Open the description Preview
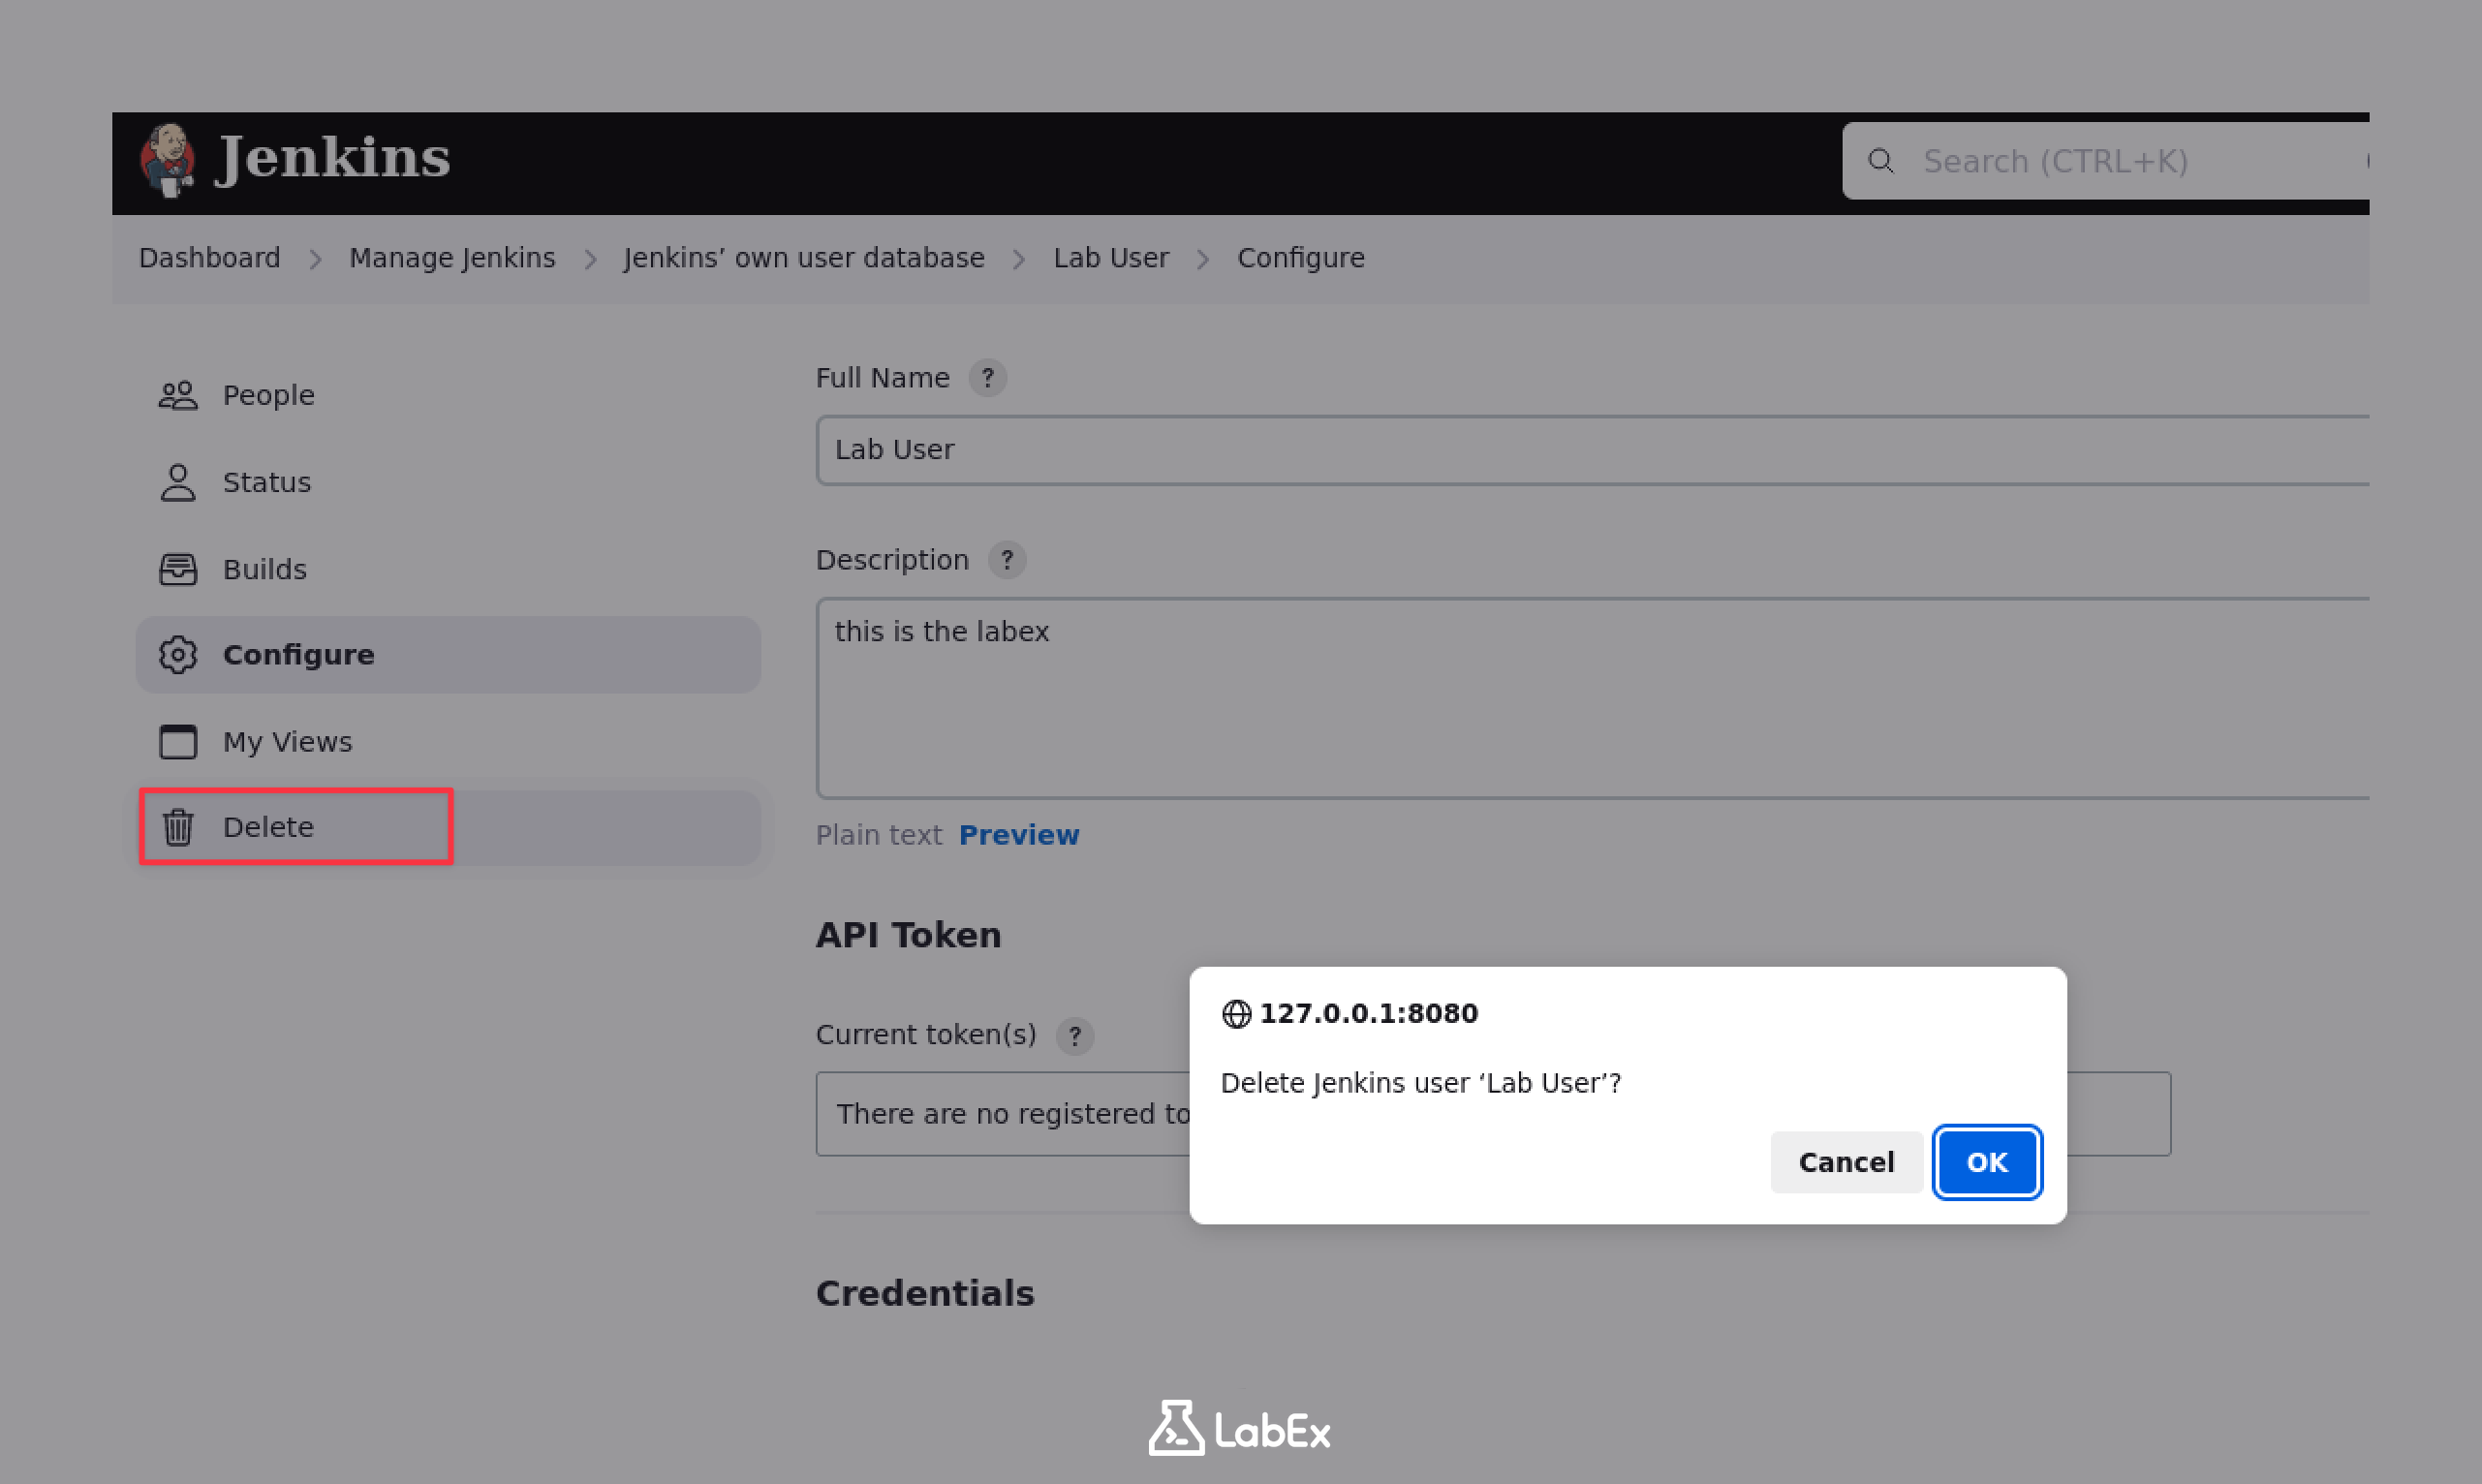Viewport: 2482px width, 1484px height. (1019, 835)
